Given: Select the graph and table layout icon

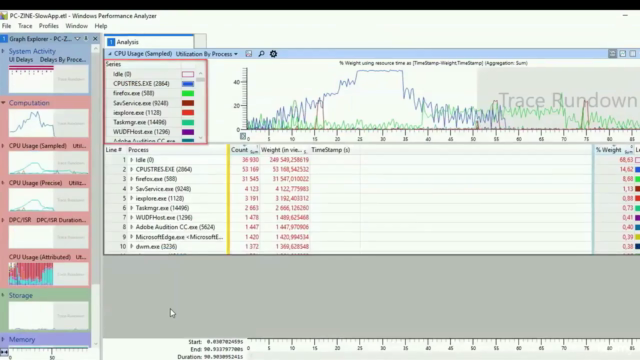Looking at the screenshot, I should [612, 53].
